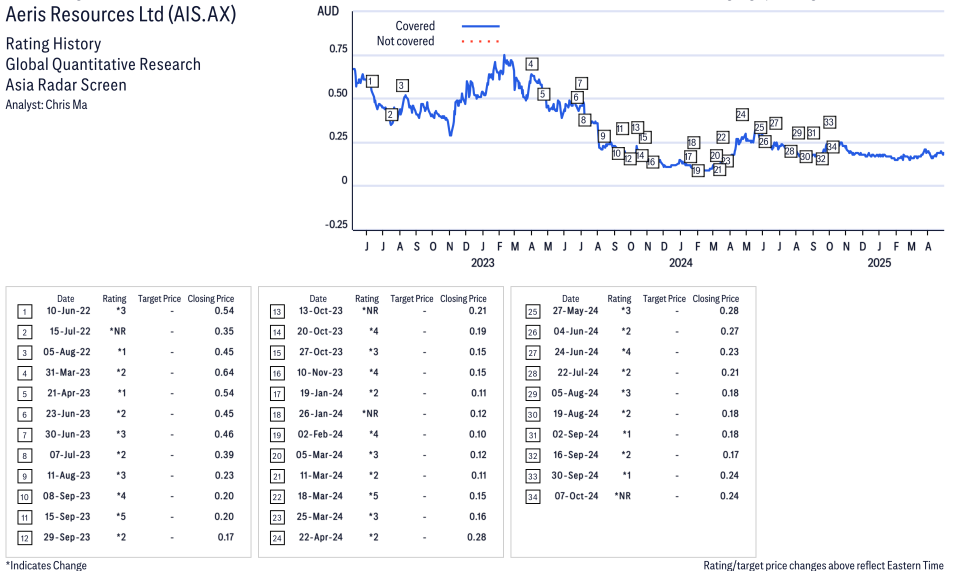Viewport: 955px width, 571px height.
Task: Click chart marker 9 on the graph
Action: click(x=604, y=136)
